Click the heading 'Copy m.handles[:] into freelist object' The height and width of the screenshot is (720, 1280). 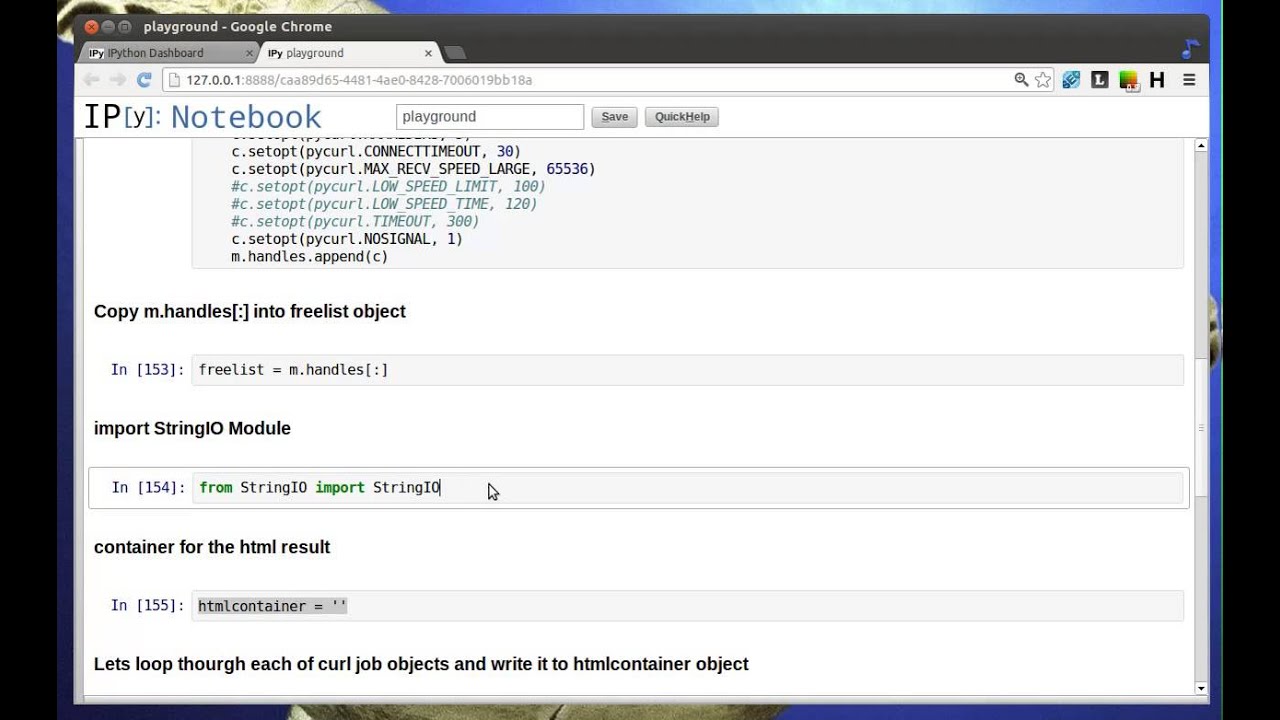pyautogui.click(x=250, y=311)
